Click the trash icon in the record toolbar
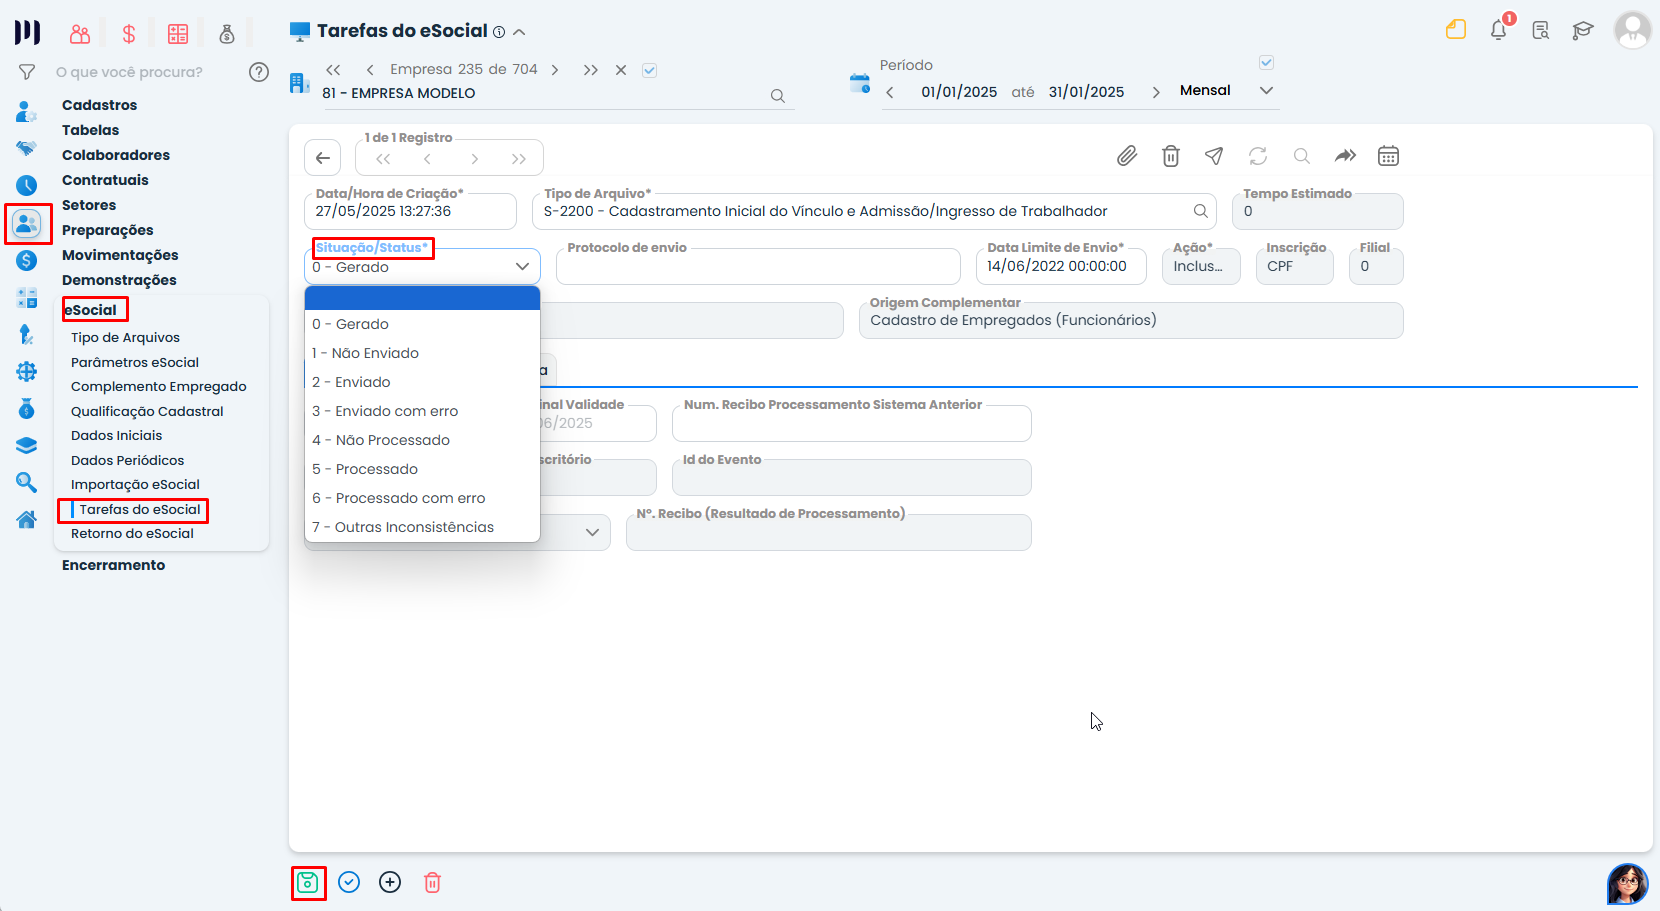This screenshot has width=1660, height=911. tap(1171, 156)
